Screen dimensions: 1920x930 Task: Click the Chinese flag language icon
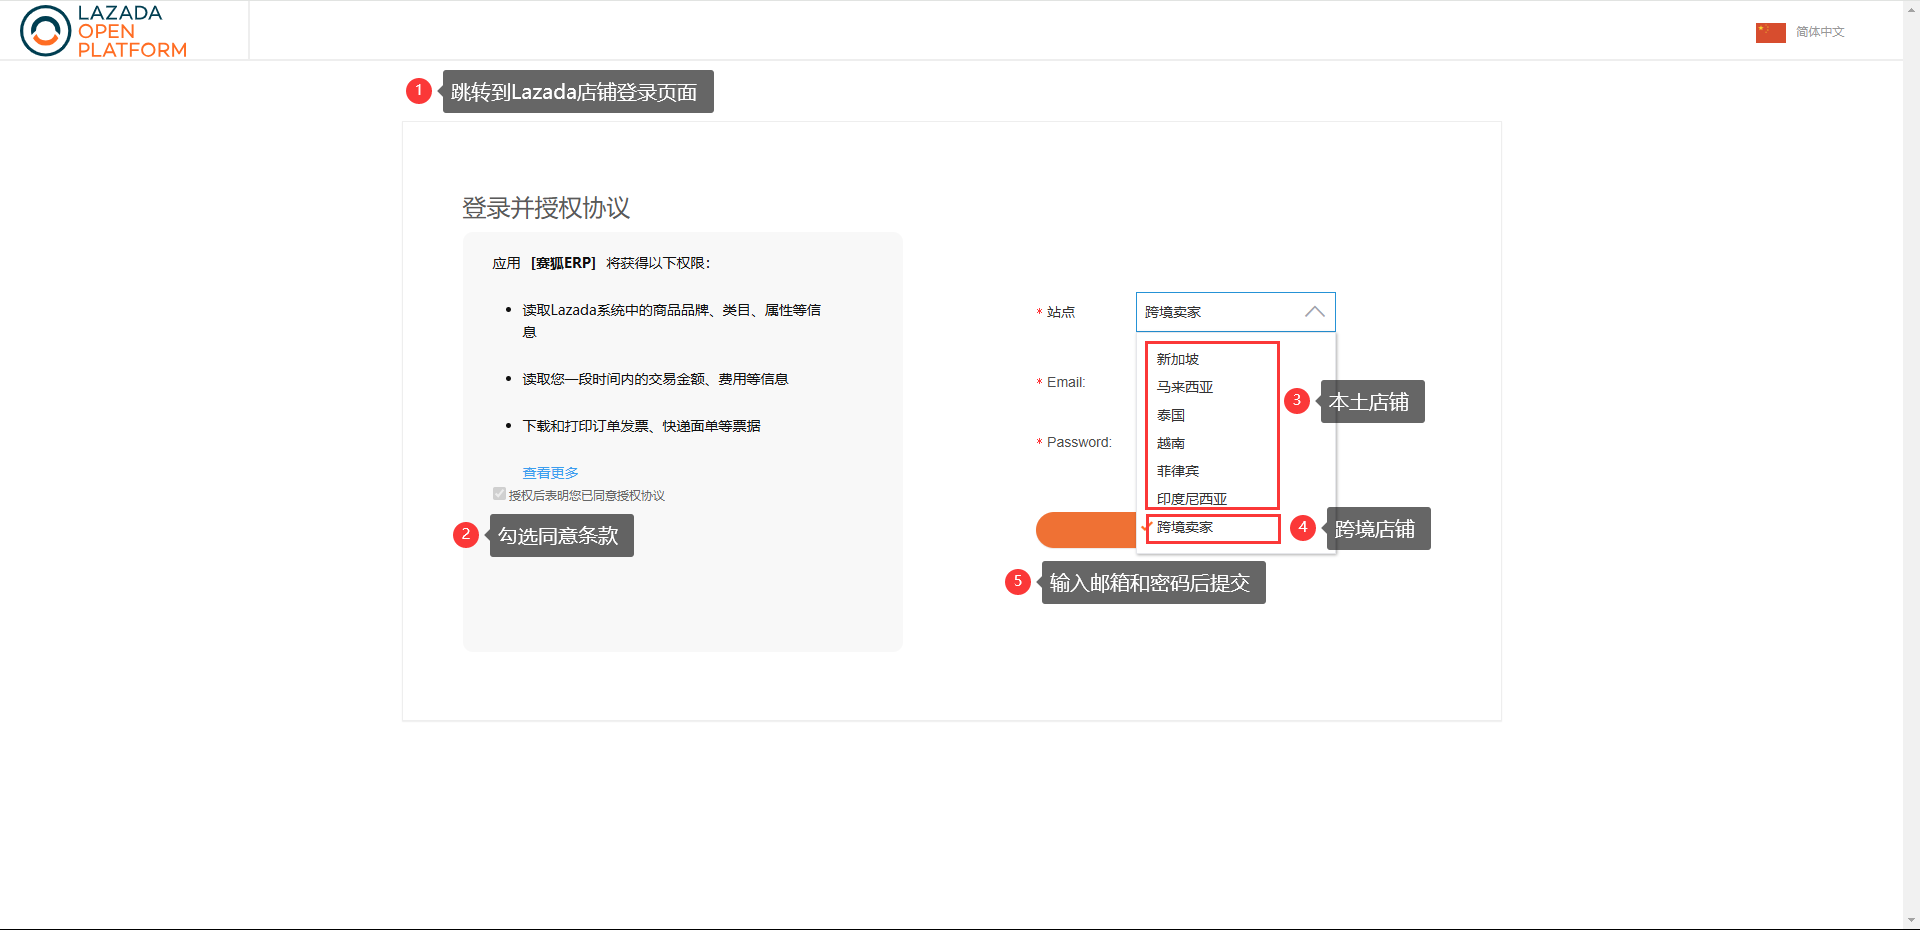pos(1770,32)
